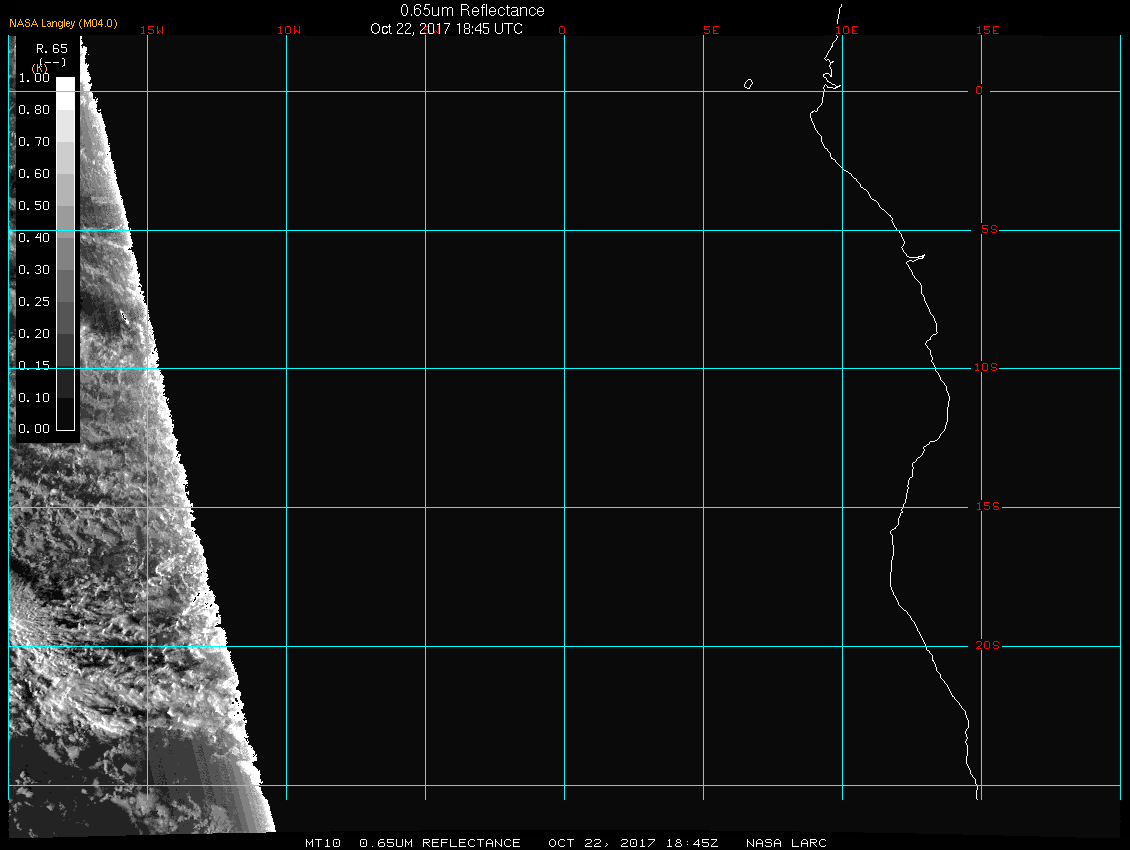This screenshot has width=1130, height=850.
Task: Click the 10W longitude label
Action: click(x=288, y=30)
